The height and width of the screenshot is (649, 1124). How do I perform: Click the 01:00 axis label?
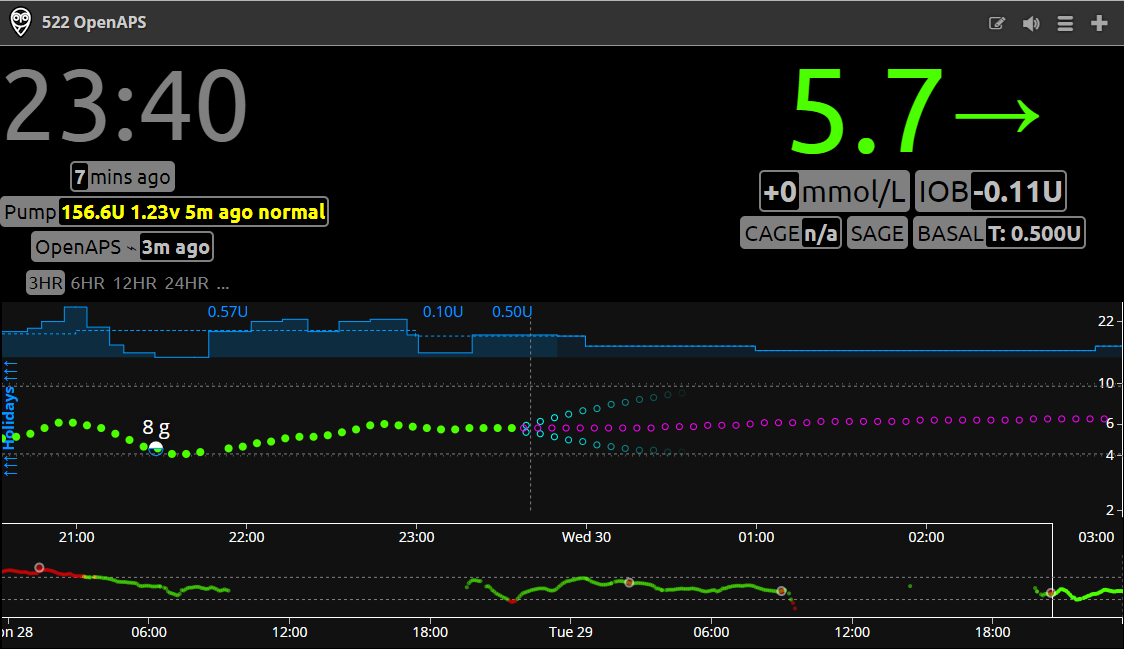click(756, 537)
